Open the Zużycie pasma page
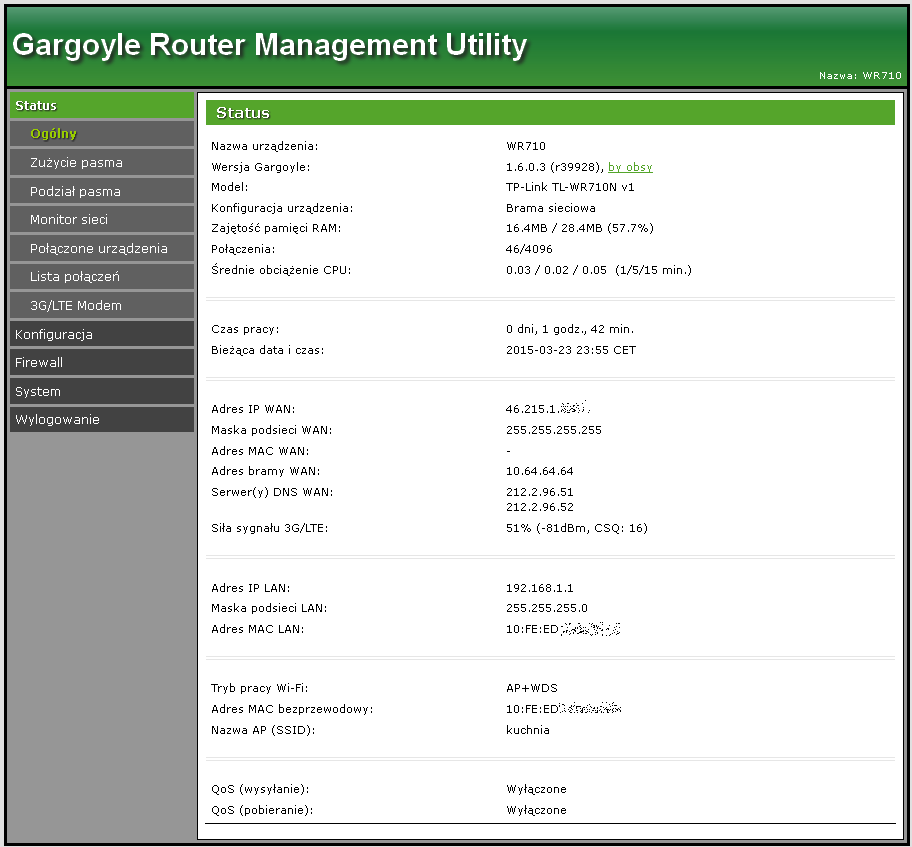The image size is (912, 847). point(76,162)
